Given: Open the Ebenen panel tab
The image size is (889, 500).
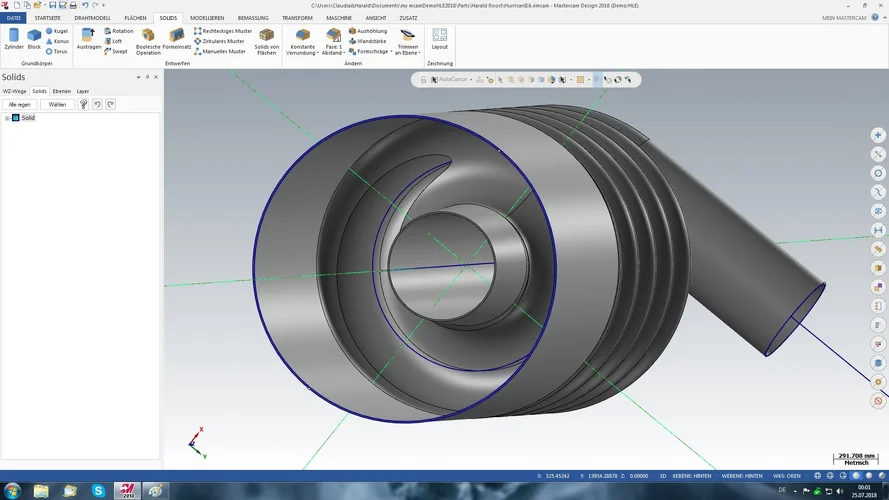Looking at the screenshot, I should [x=62, y=91].
